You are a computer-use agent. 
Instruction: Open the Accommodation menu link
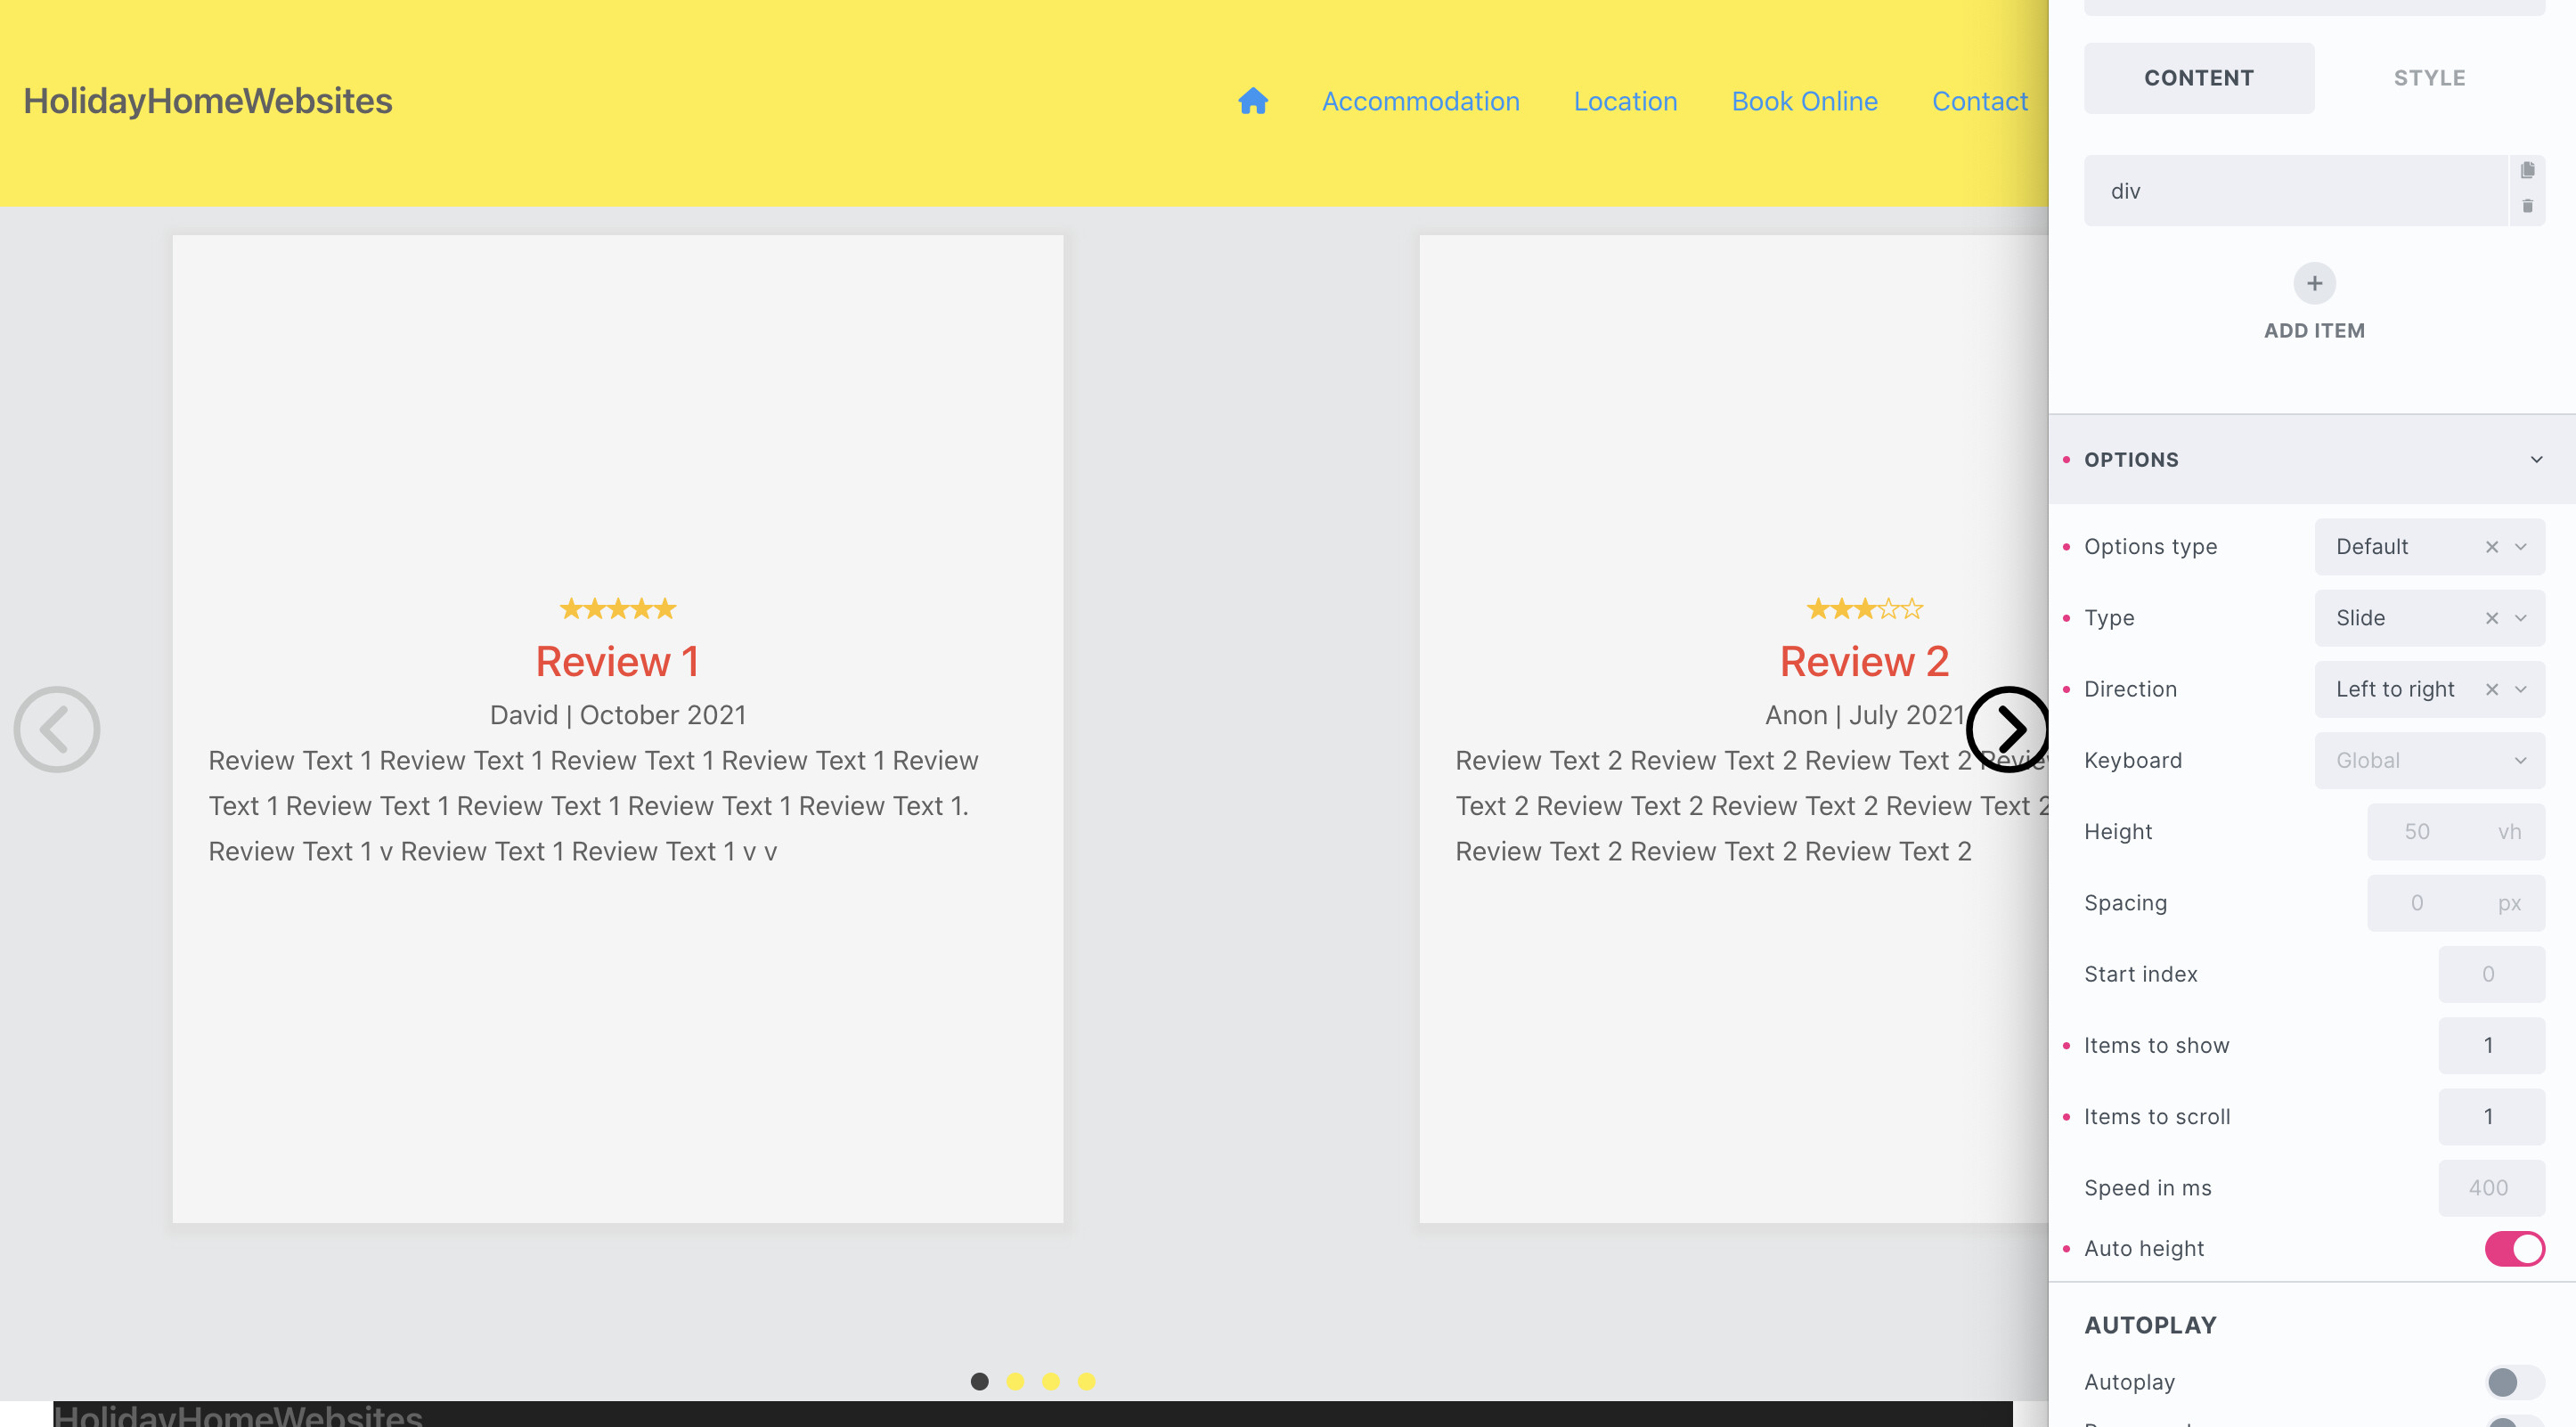click(1420, 101)
